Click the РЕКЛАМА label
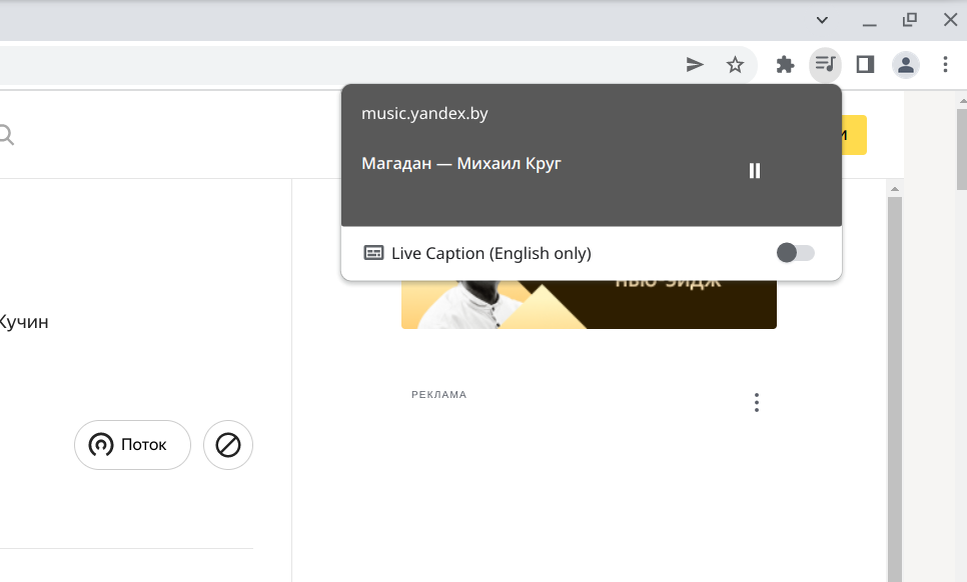Viewport: 967px width, 582px height. (439, 395)
